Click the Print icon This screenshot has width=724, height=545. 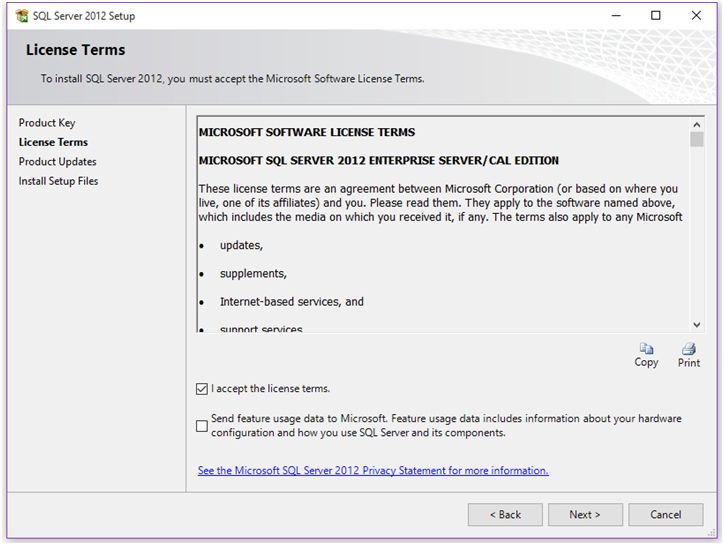[688, 350]
